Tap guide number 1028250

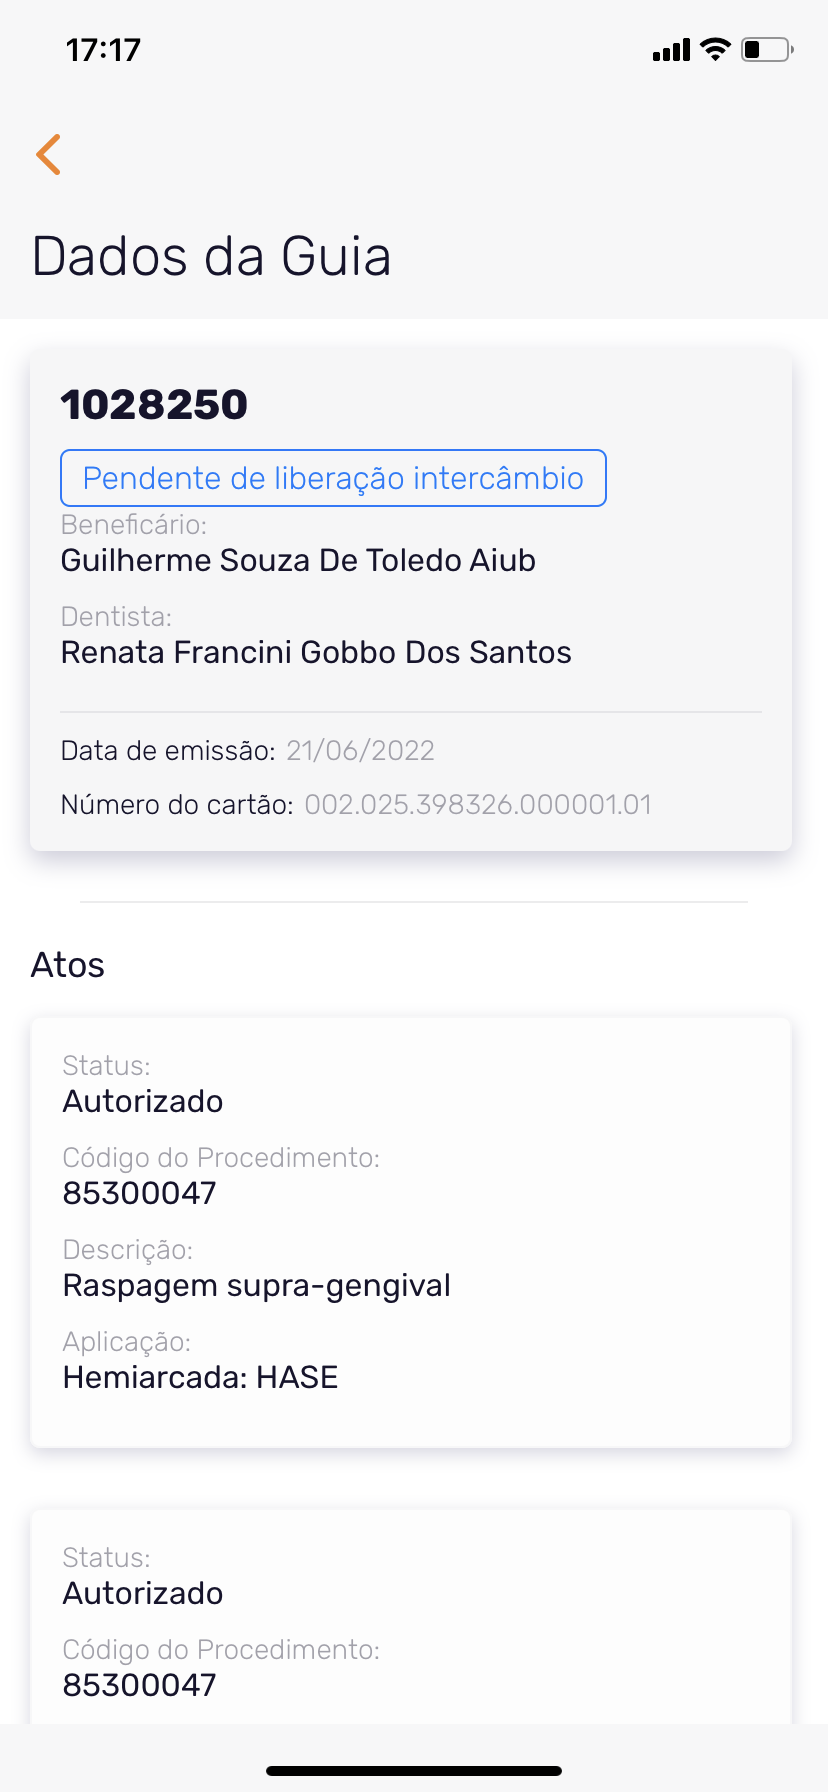pyautogui.click(x=154, y=405)
